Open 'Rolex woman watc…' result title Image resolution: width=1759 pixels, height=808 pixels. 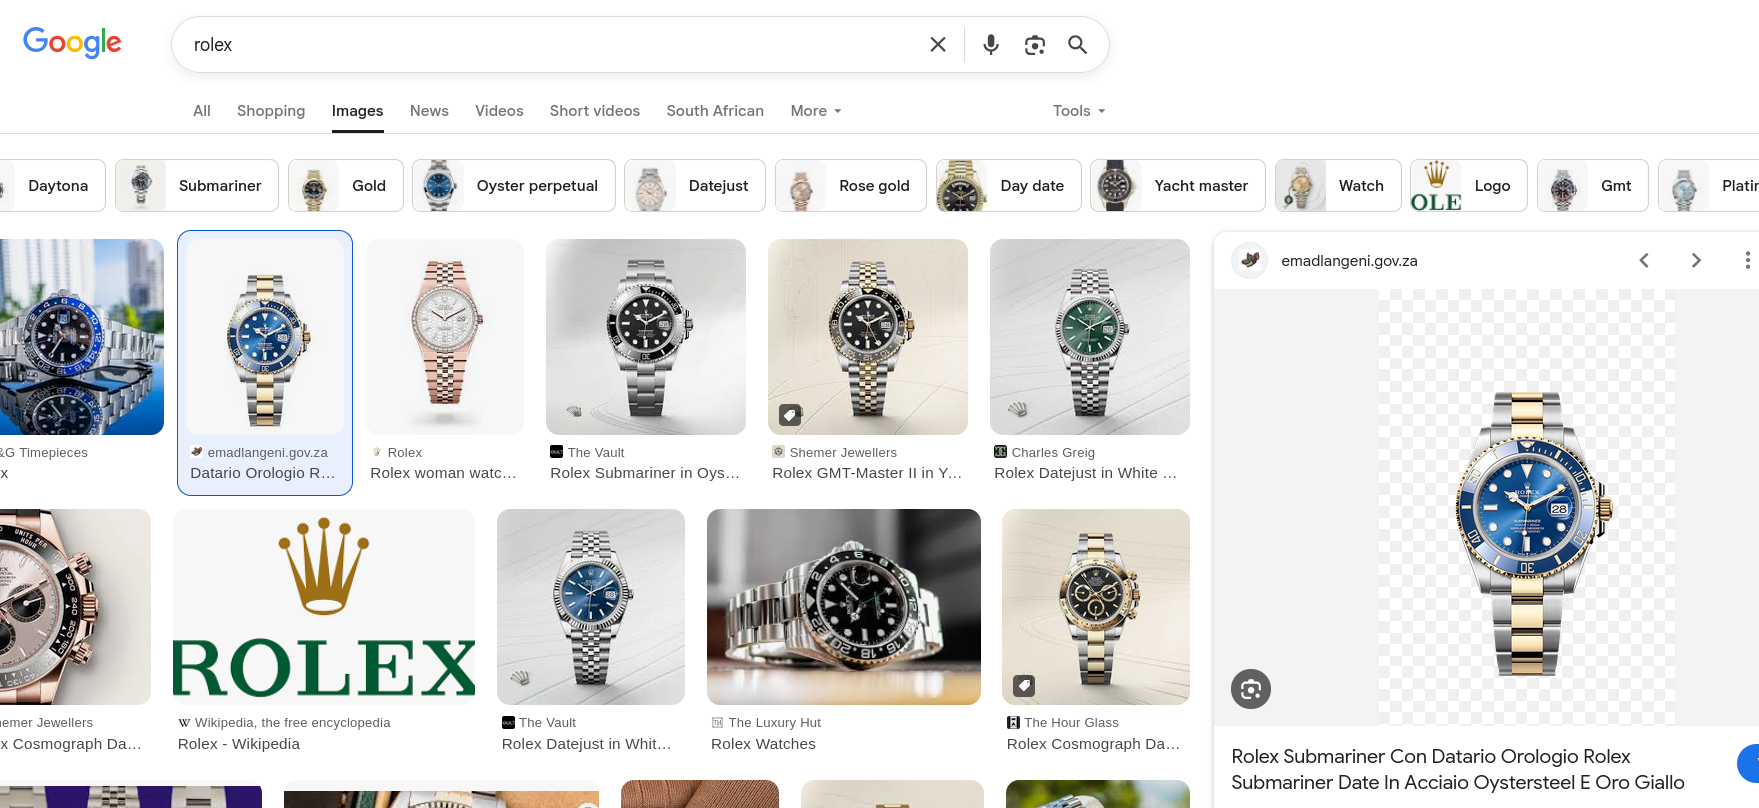pos(443,473)
